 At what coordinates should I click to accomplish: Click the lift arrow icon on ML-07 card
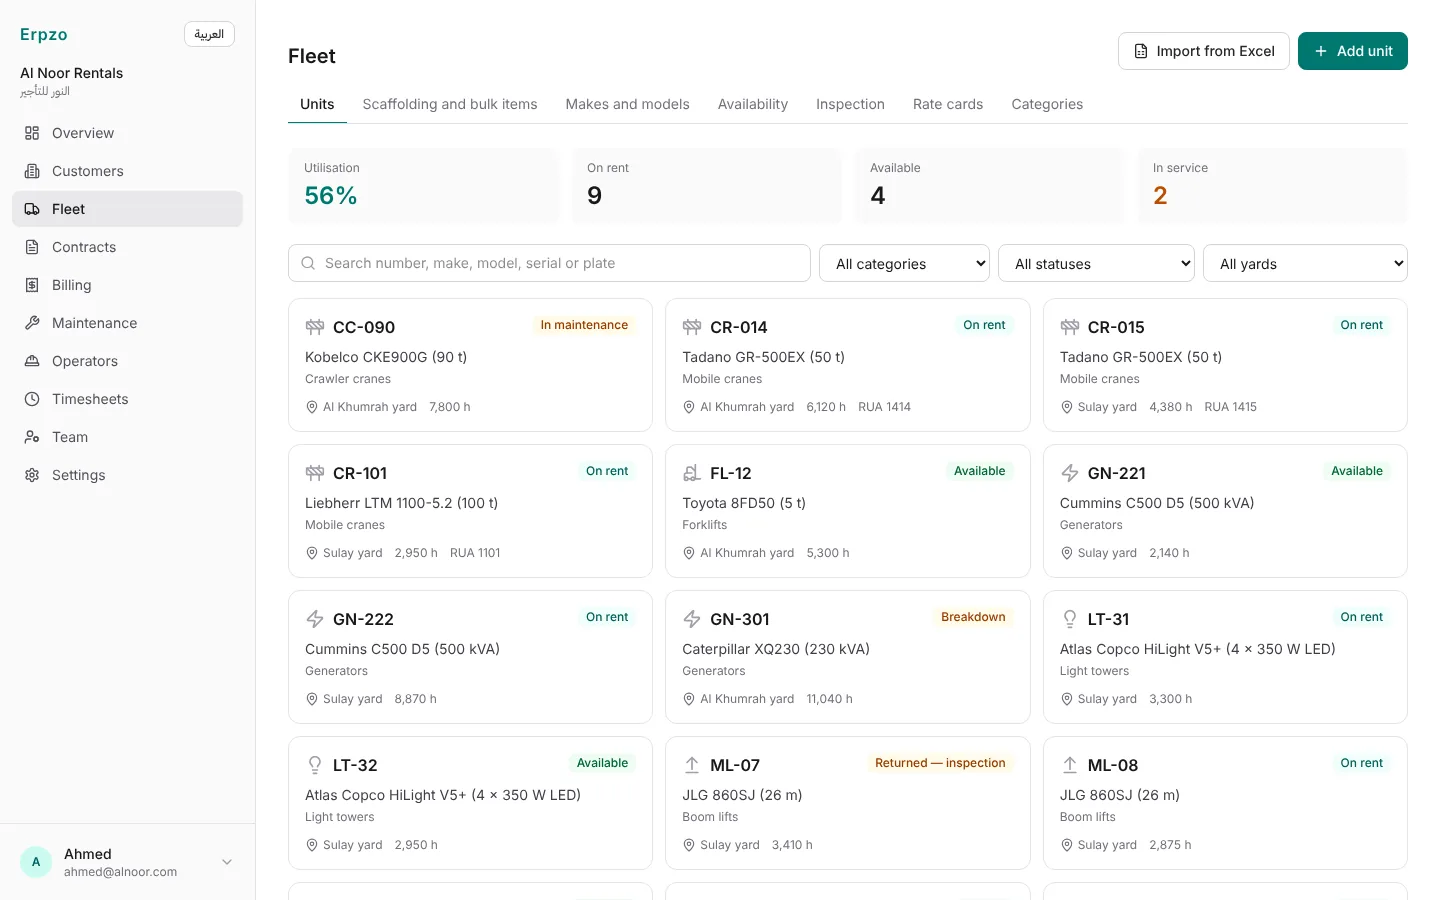(x=692, y=765)
